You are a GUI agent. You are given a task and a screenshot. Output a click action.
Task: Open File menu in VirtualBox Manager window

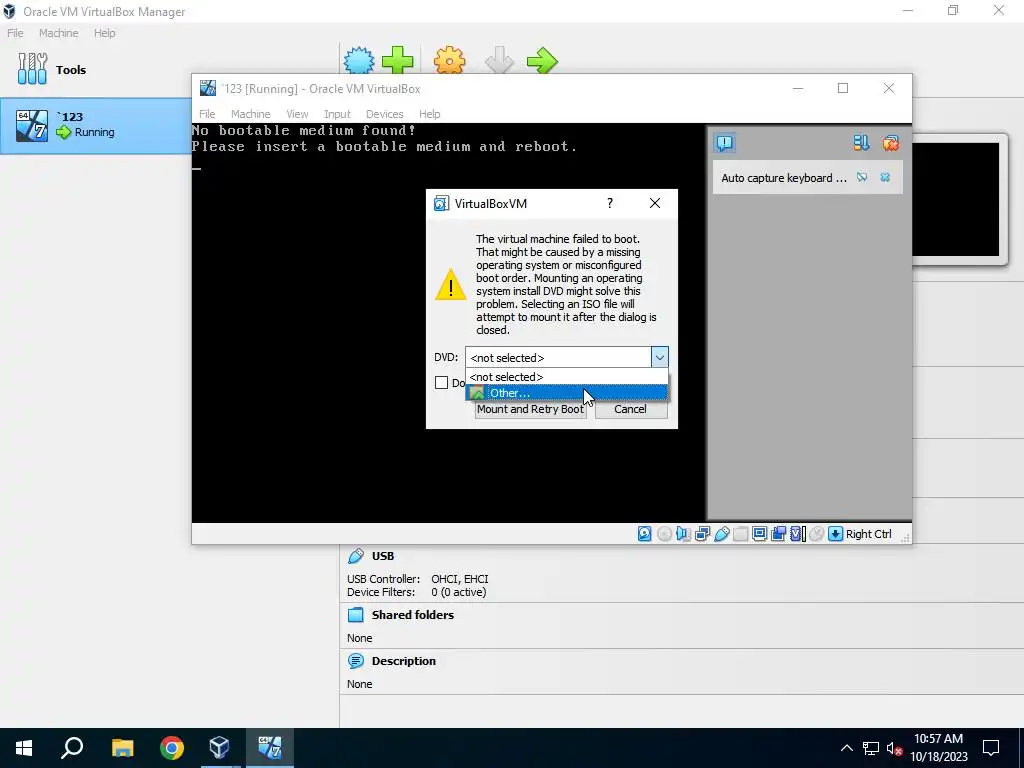coord(15,33)
